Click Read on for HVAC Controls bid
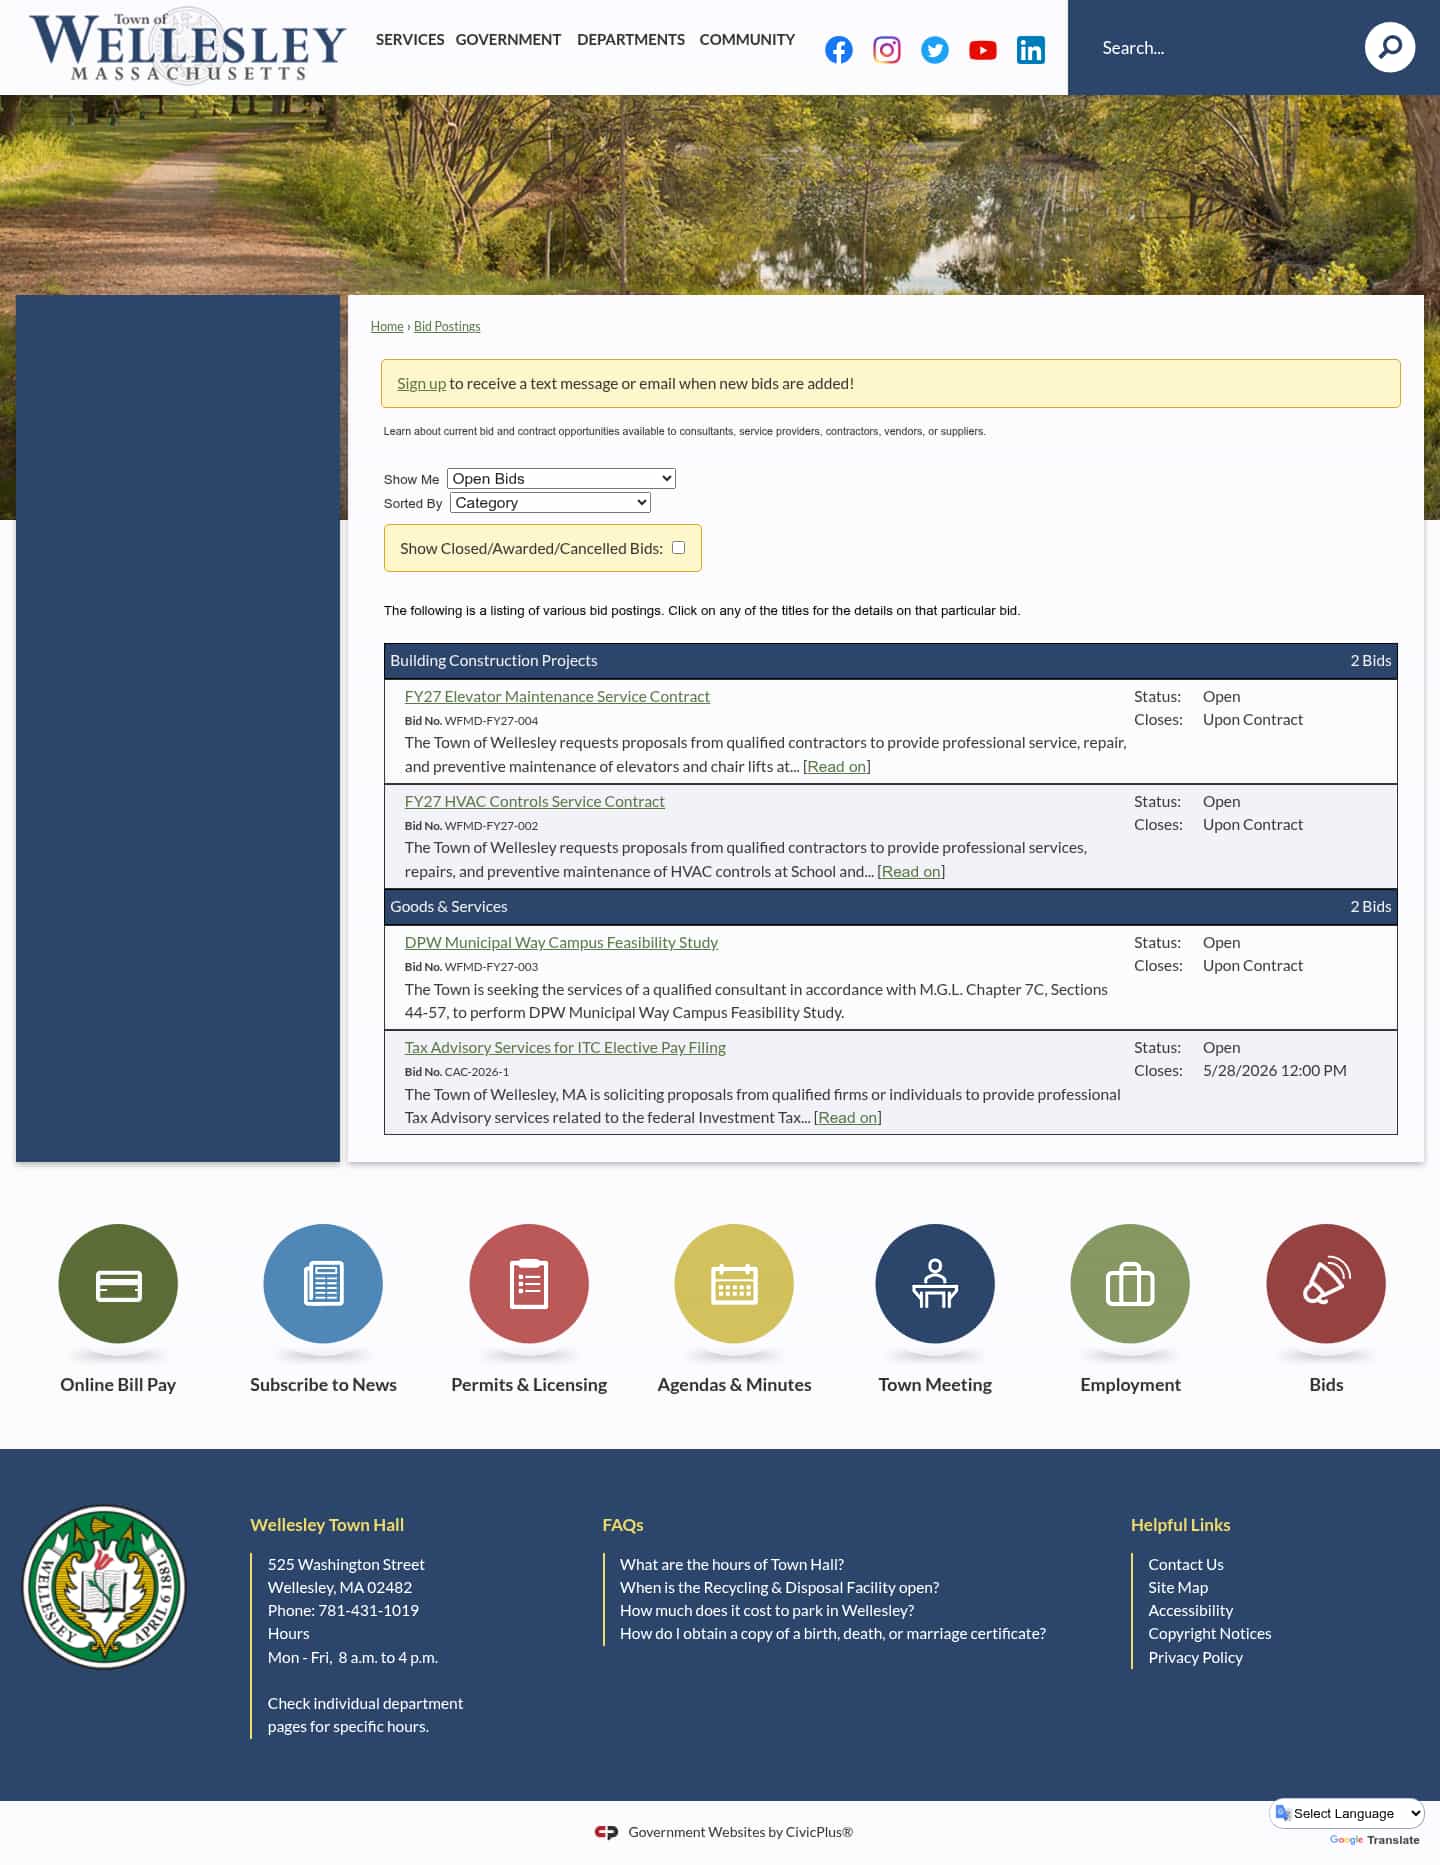Image resolution: width=1440 pixels, height=1865 pixels. coord(911,872)
